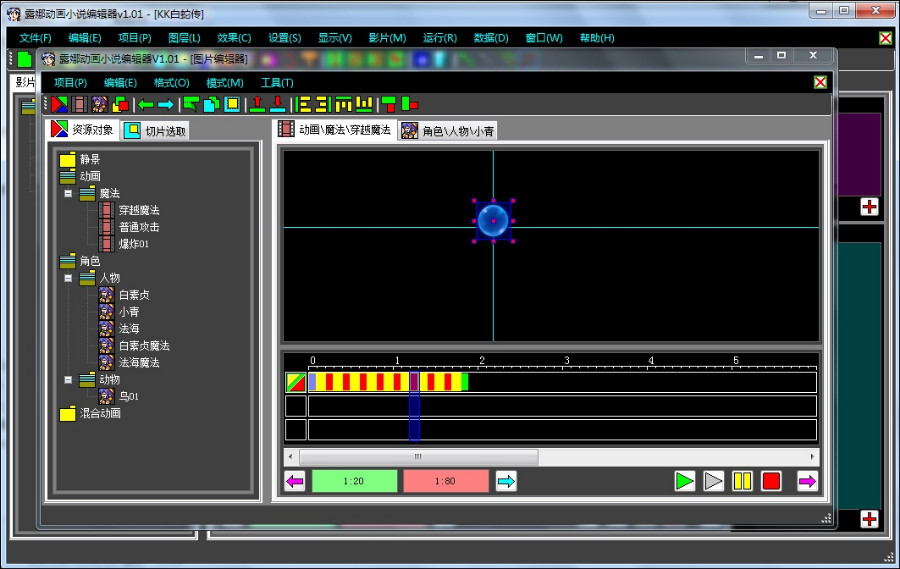900x569 pixels.
Task: Click the green 1:20 frame field
Action: (353, 481)
